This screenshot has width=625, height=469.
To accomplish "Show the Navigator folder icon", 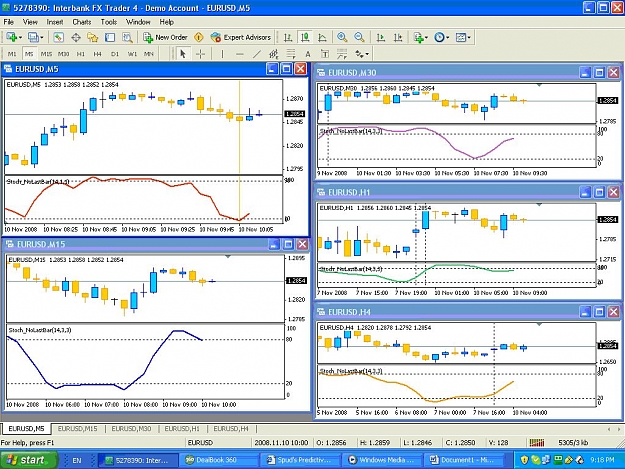I will click(92, 37).
